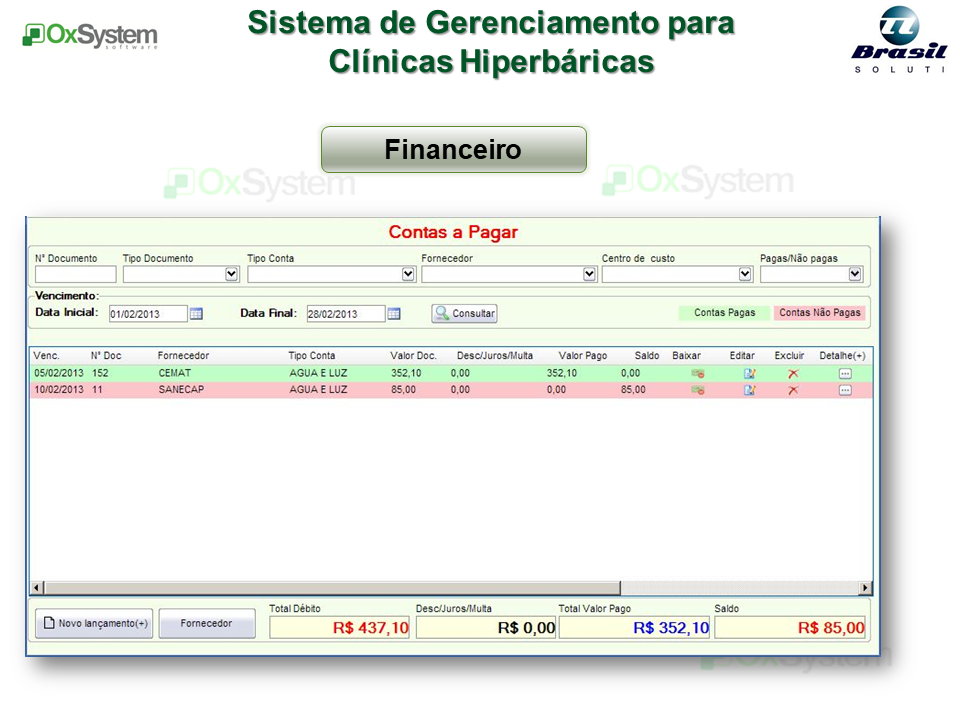Click the horizontal scrollbar right arrow
Image resolution: width=960 pixels, height=720 pixels.
click(x=865, y=588)
